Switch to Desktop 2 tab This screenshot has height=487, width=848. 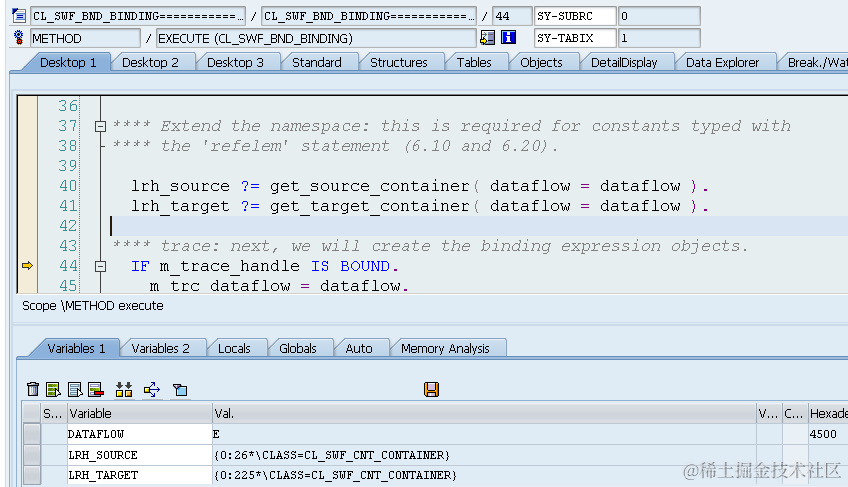tap(150, 62)
